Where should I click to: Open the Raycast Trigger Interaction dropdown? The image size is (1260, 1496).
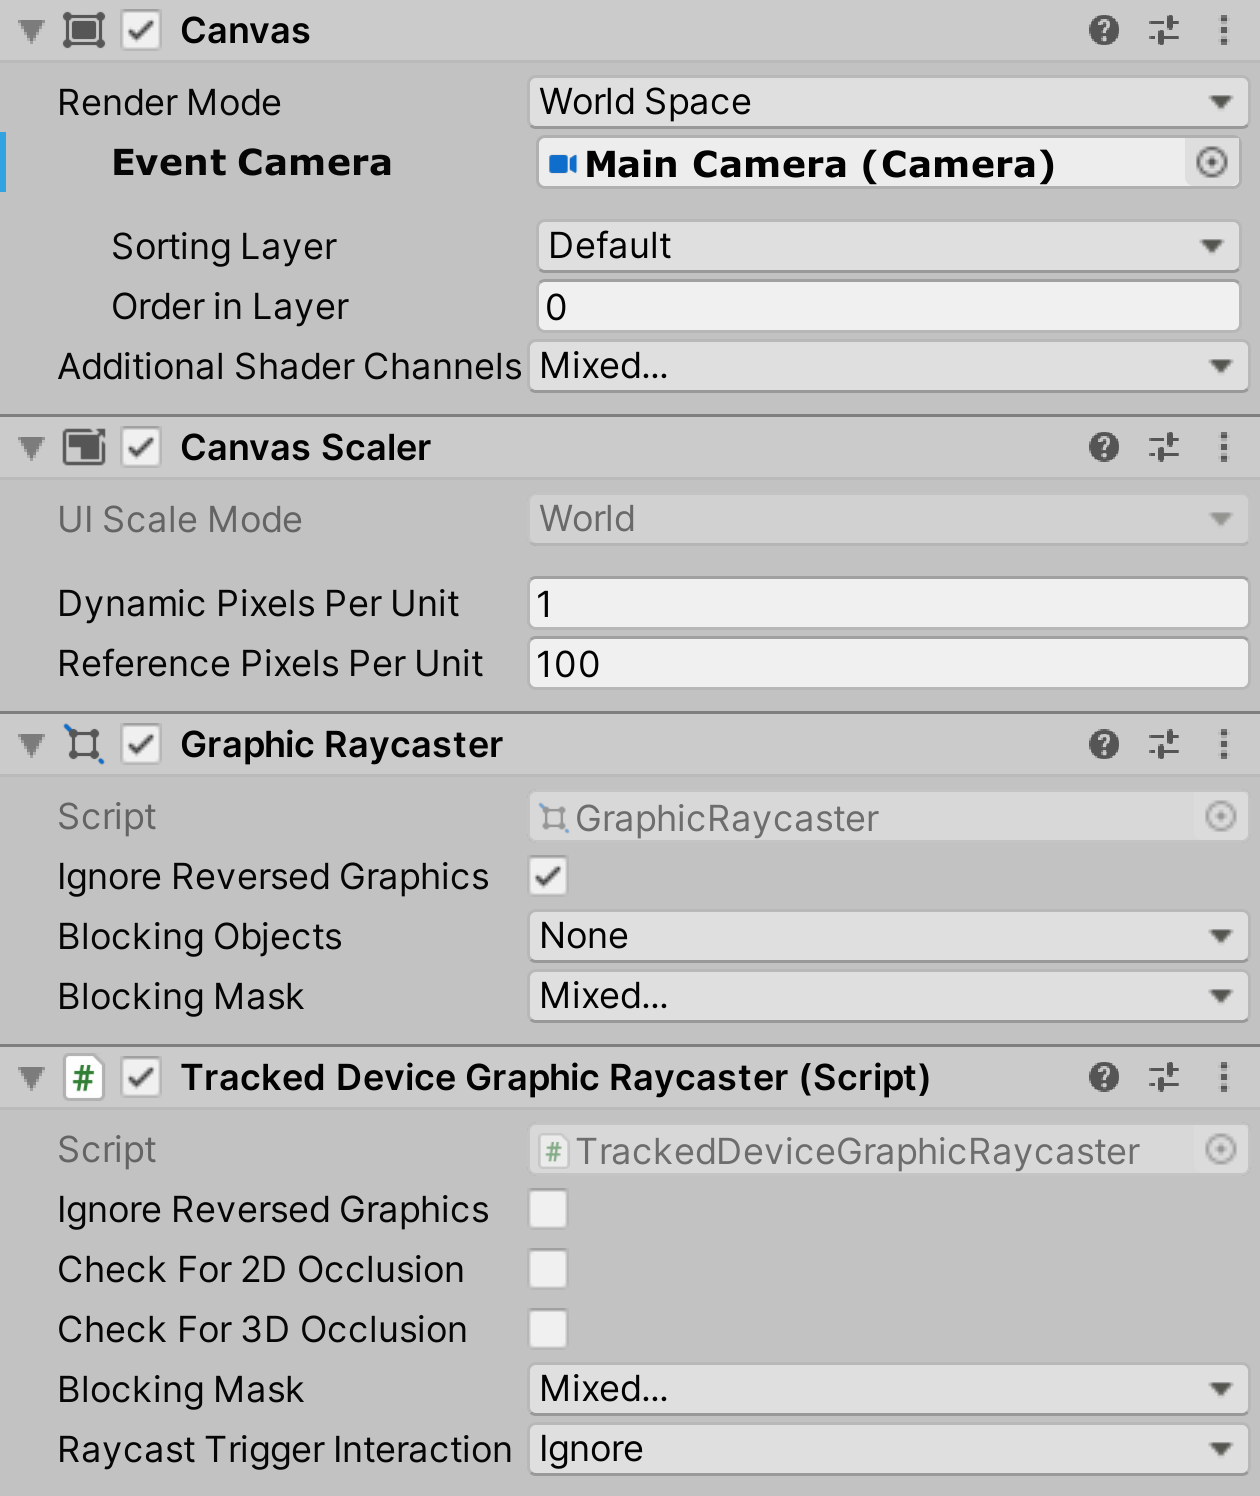[886, 1449]
